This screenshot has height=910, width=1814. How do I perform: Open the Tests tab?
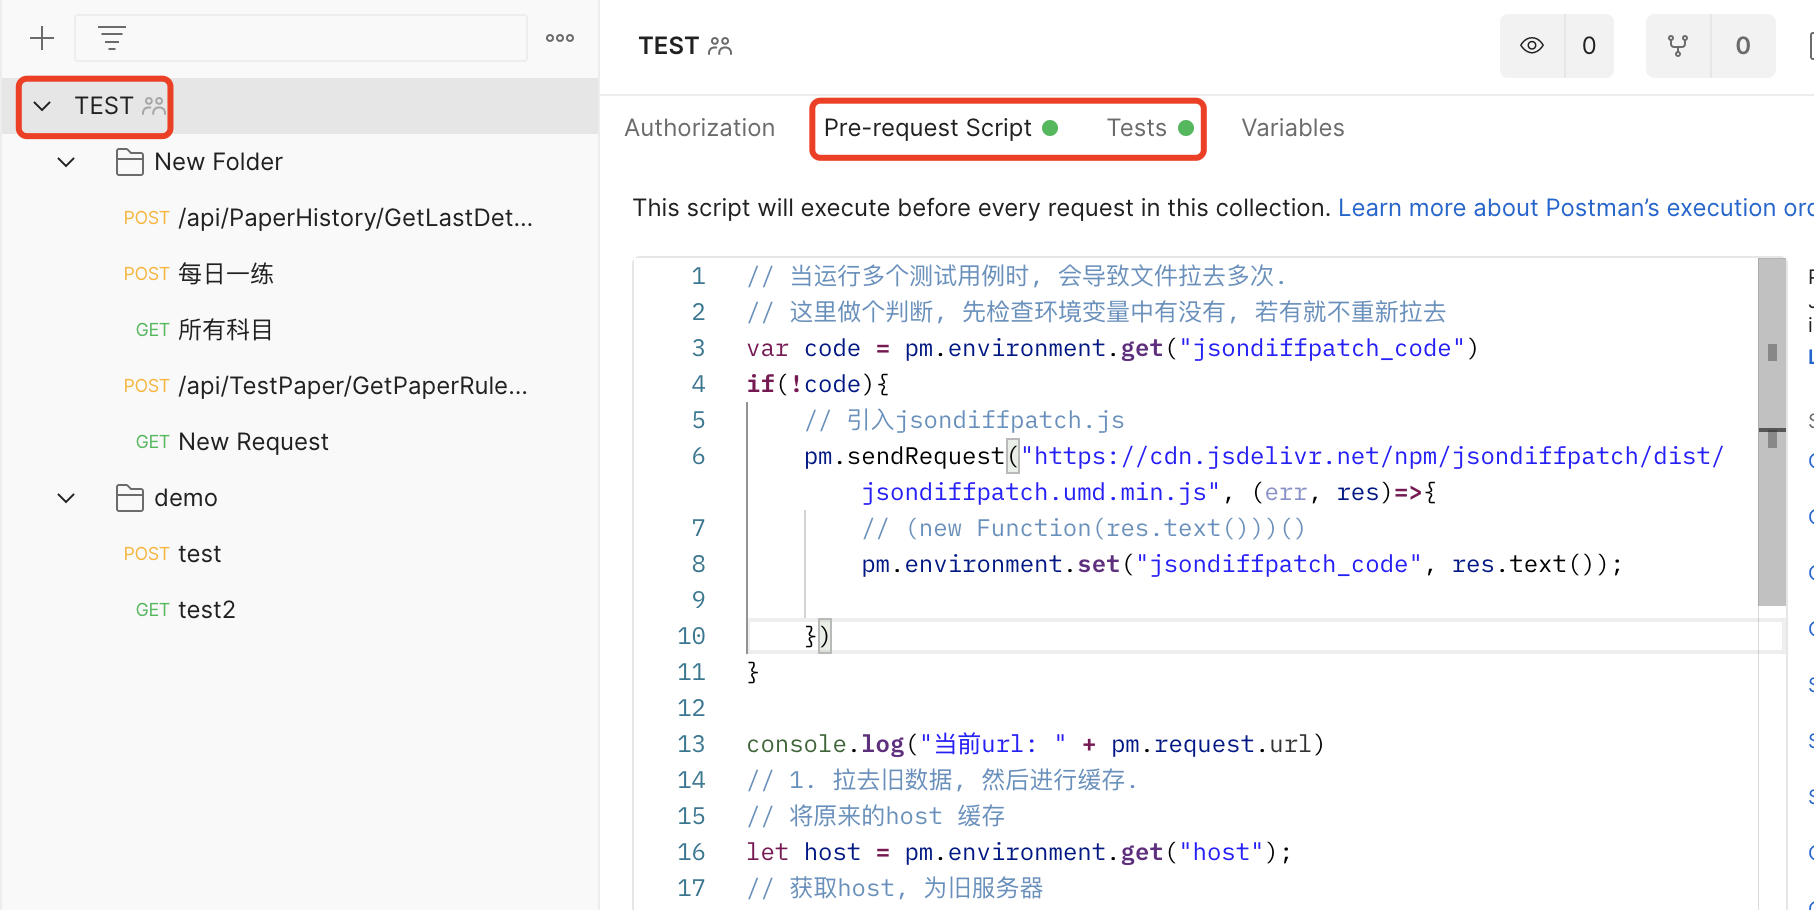click(1137, 128)
